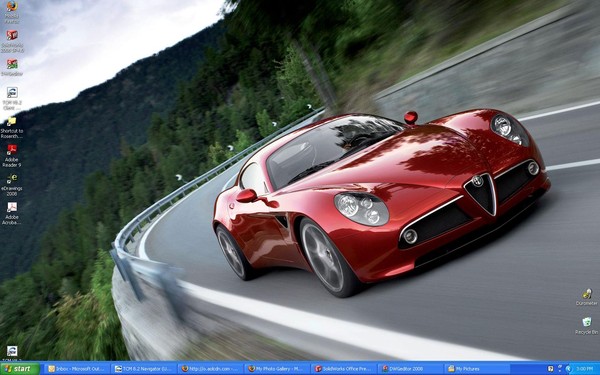This screenshot has height=375, width=600.
Task: Switch to TCM 8.2 Navigator taskbar window
Action: [x=144, y=369]
